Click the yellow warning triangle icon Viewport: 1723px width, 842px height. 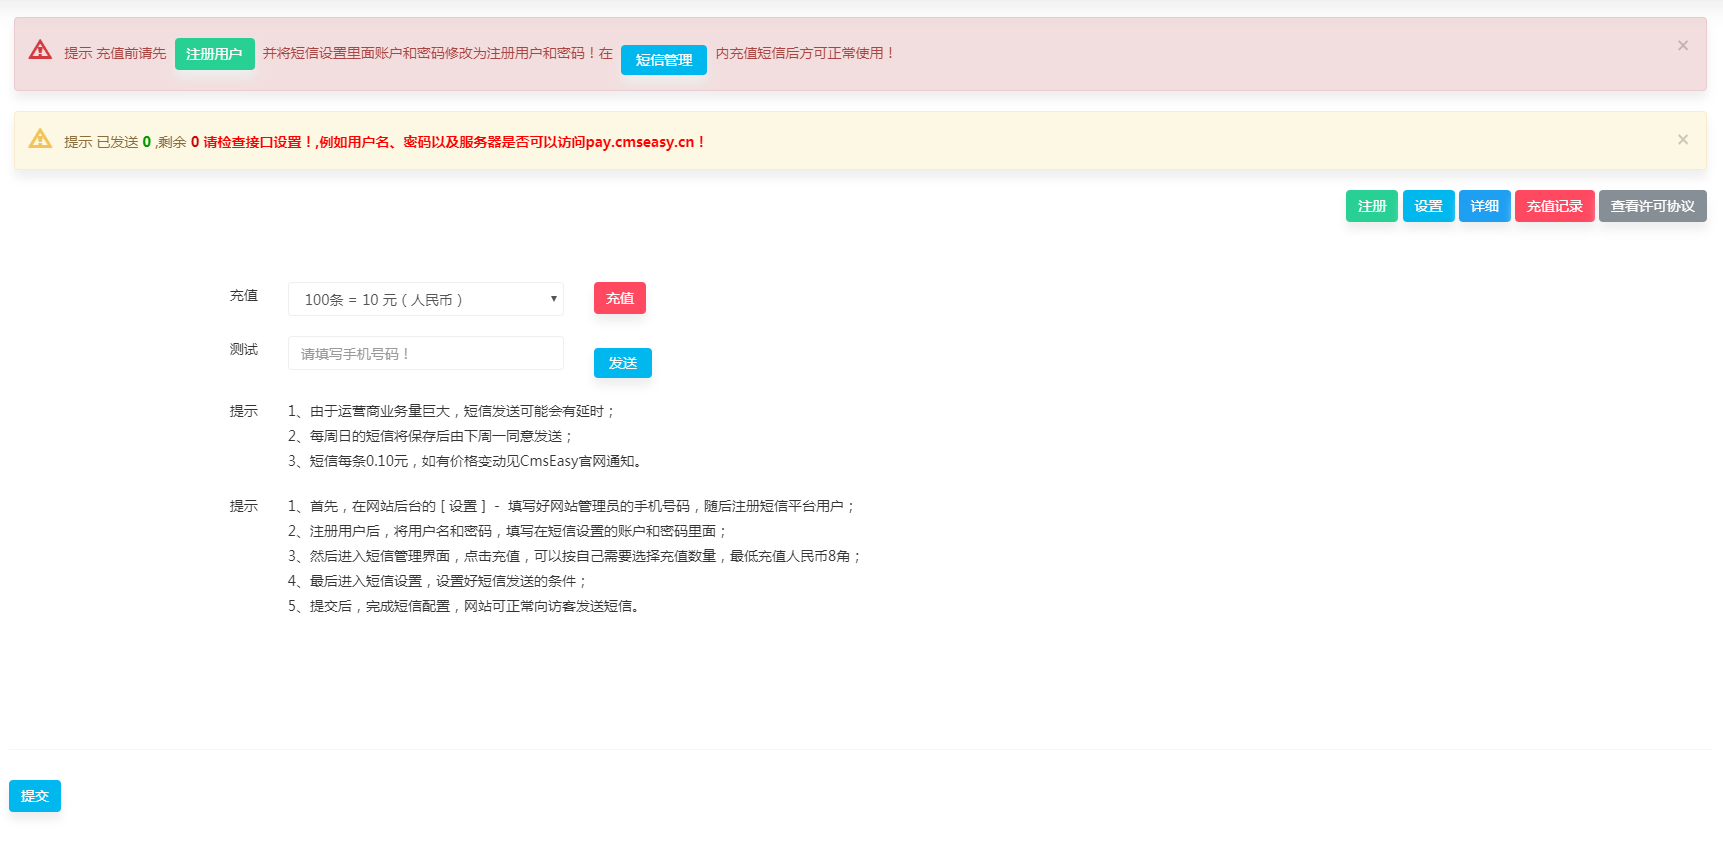(x=40, y=139)
